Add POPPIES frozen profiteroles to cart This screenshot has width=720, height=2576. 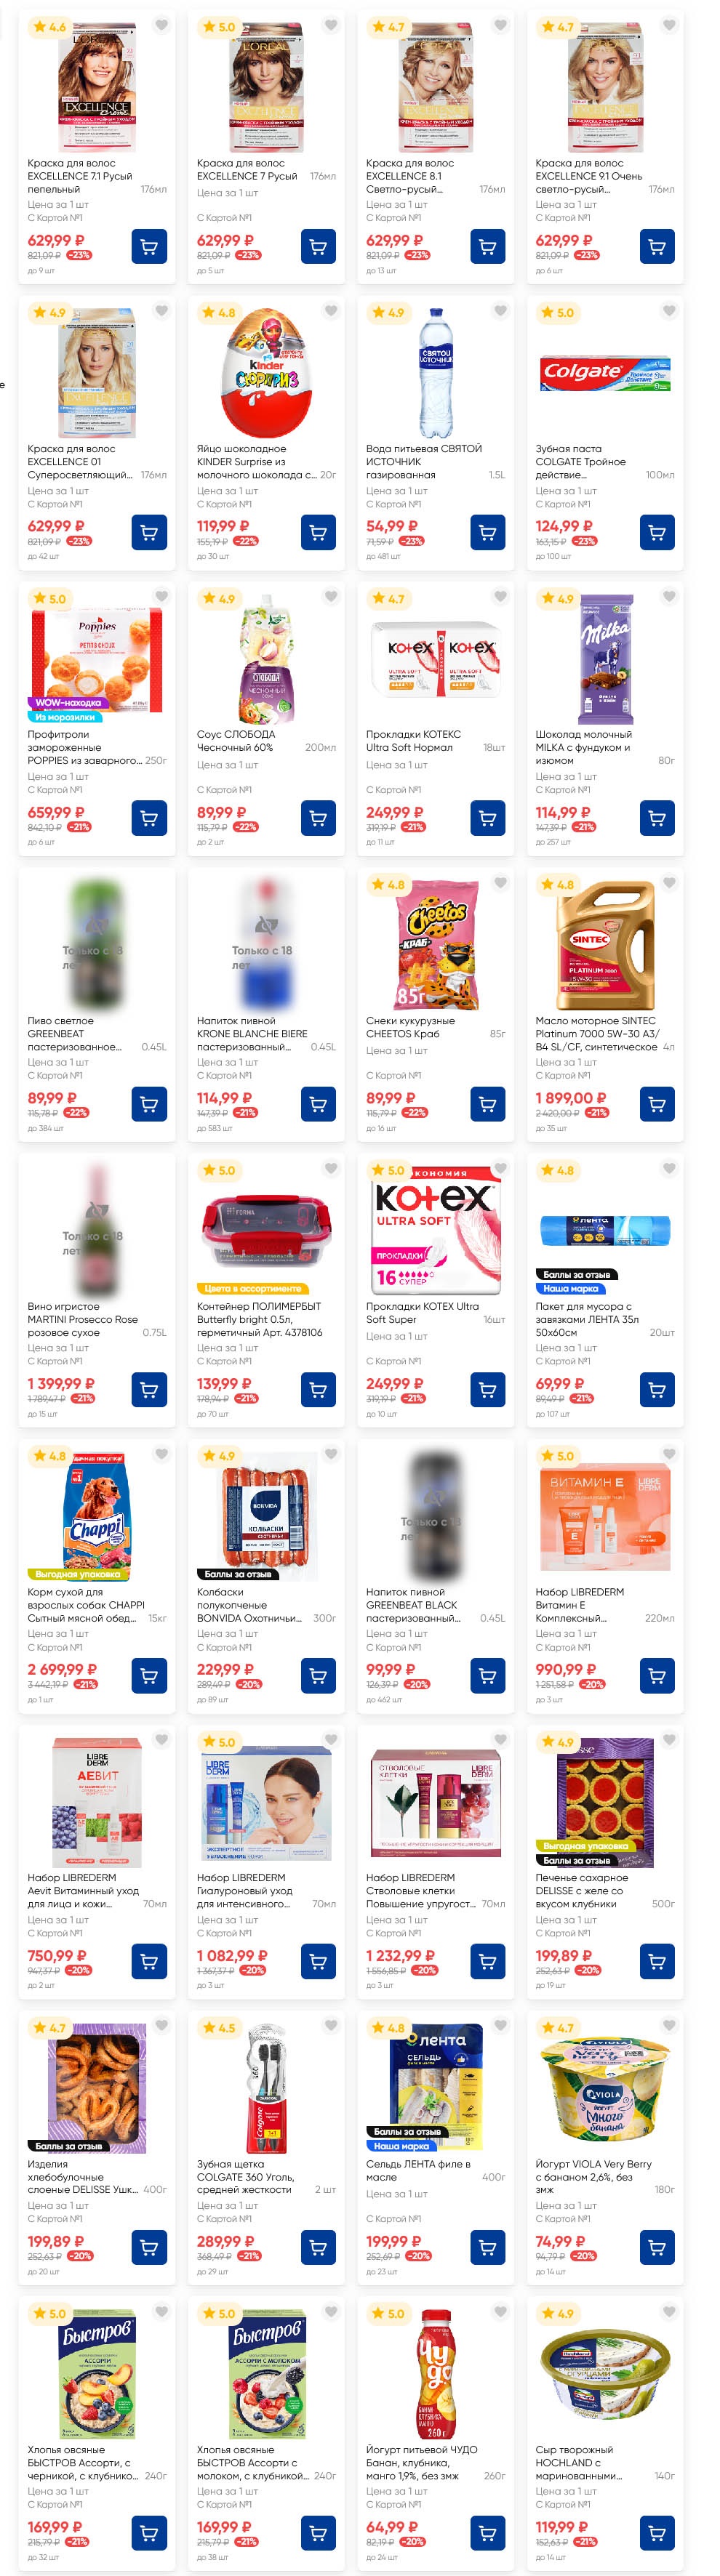(x=149, y=818)
